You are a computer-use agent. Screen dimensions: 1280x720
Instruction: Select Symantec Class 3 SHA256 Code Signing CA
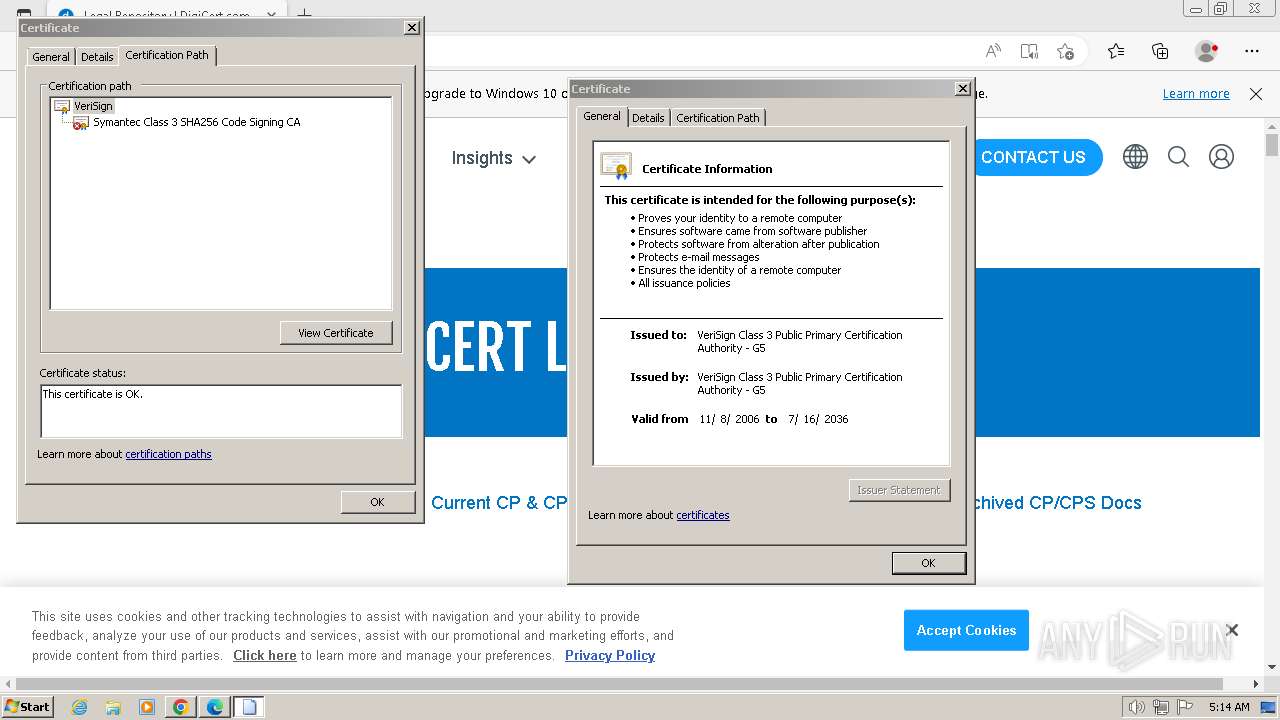tap(196, 122)
